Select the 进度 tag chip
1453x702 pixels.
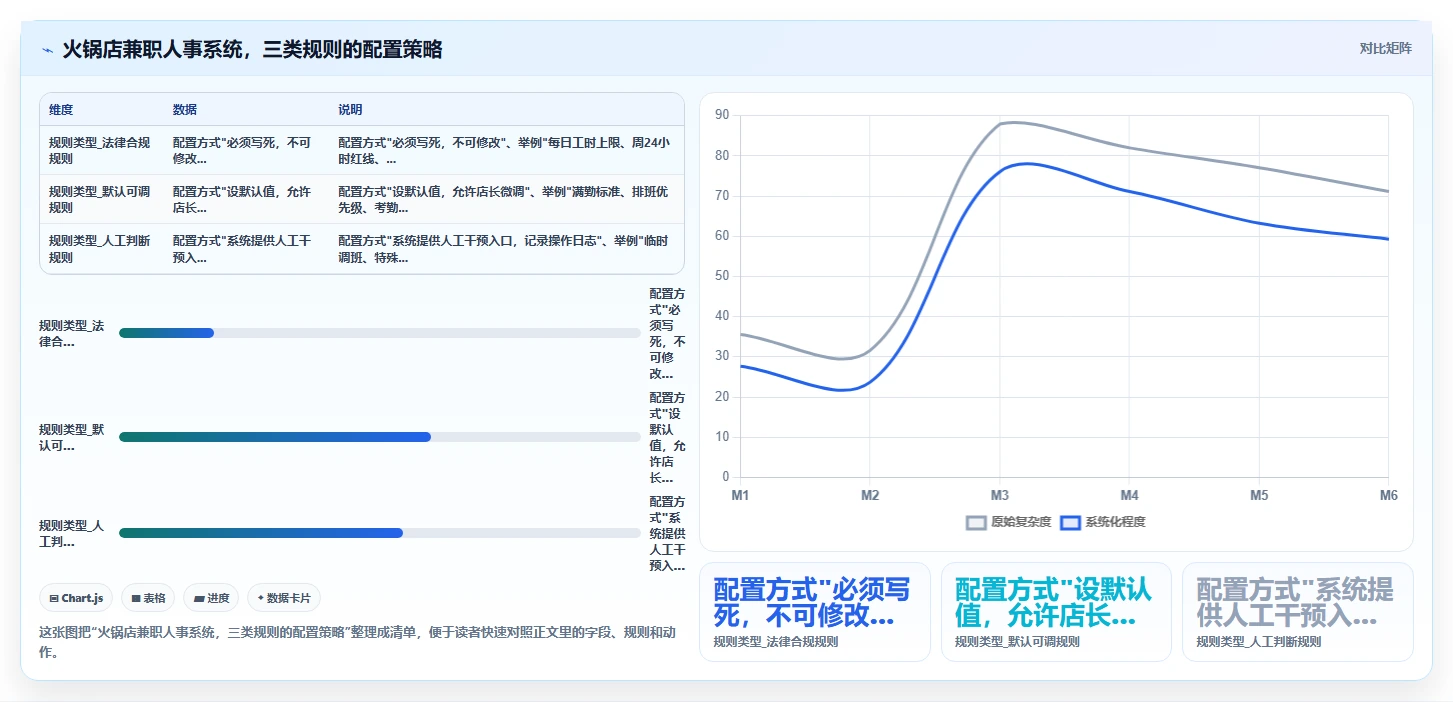pyautogui.click(x=211, y=598)
